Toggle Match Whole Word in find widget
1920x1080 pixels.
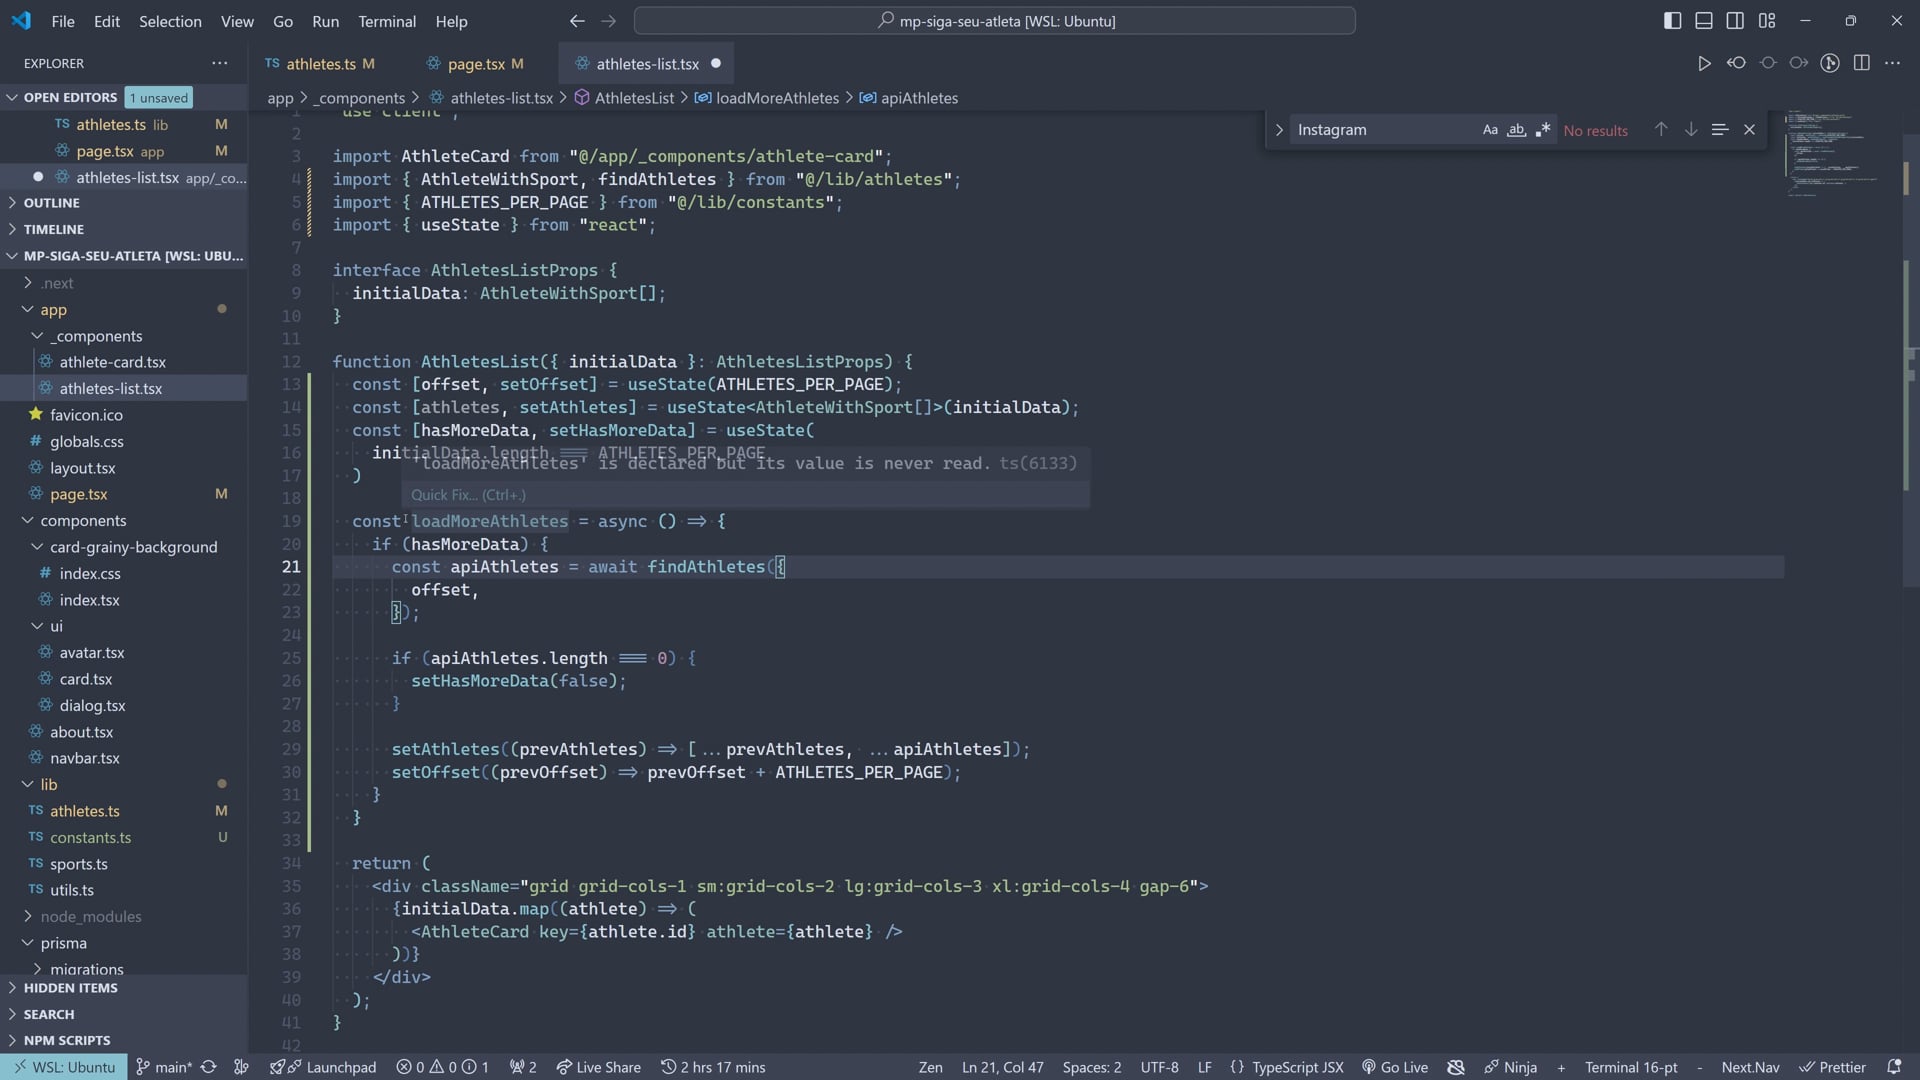(x=1516, y=130)
